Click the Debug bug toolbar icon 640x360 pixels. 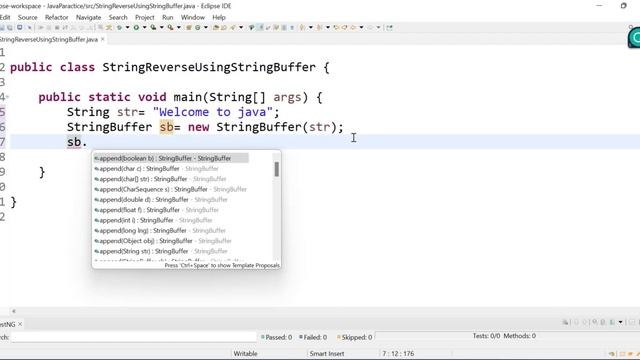pyautogui.click(x=119, y=28)
